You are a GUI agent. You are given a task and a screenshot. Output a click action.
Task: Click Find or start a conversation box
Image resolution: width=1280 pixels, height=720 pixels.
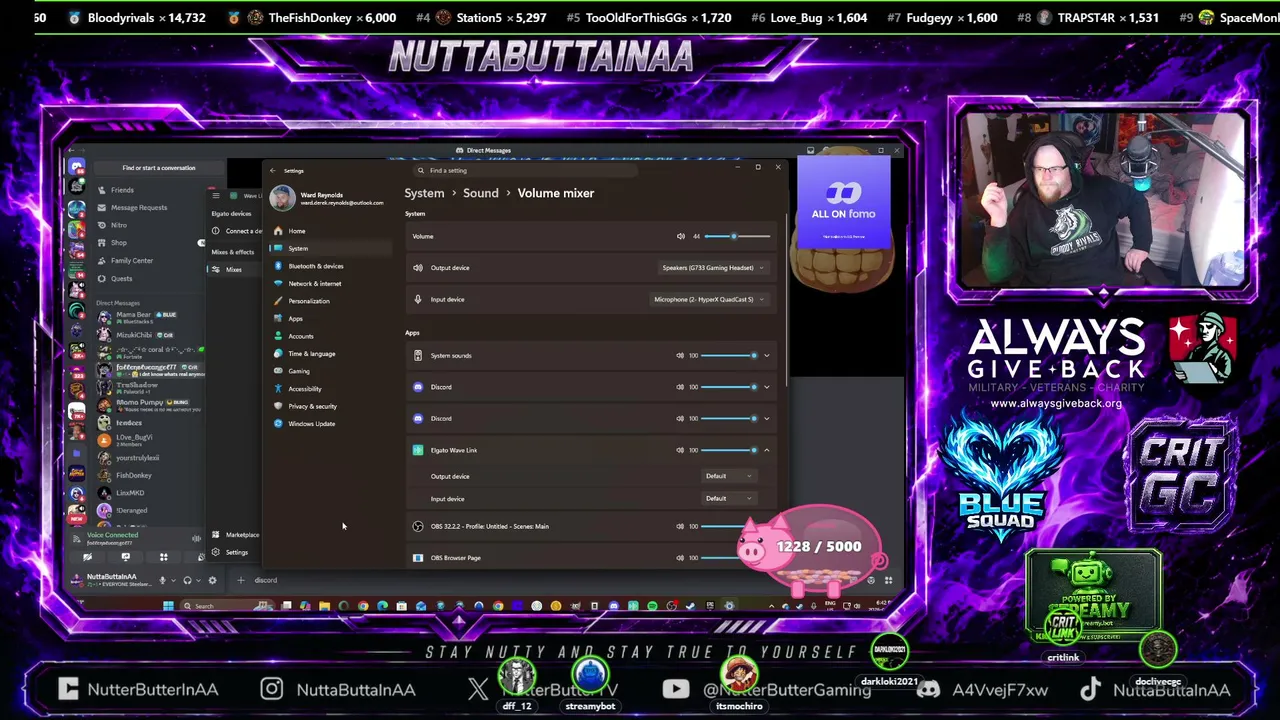tap(158, 168)
